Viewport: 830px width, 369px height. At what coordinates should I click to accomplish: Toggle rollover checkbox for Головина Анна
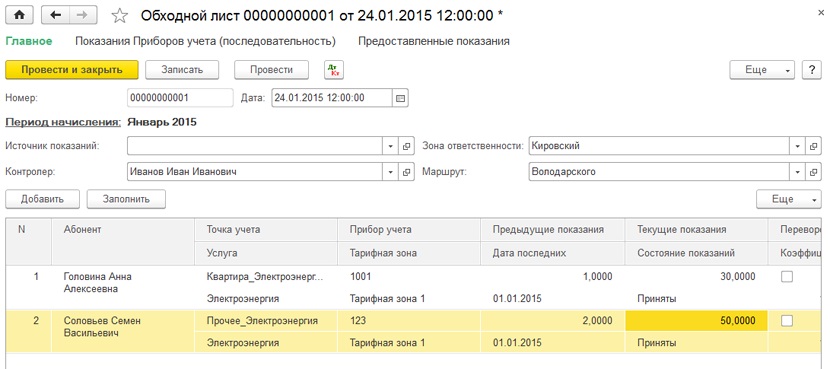[787, 276]
